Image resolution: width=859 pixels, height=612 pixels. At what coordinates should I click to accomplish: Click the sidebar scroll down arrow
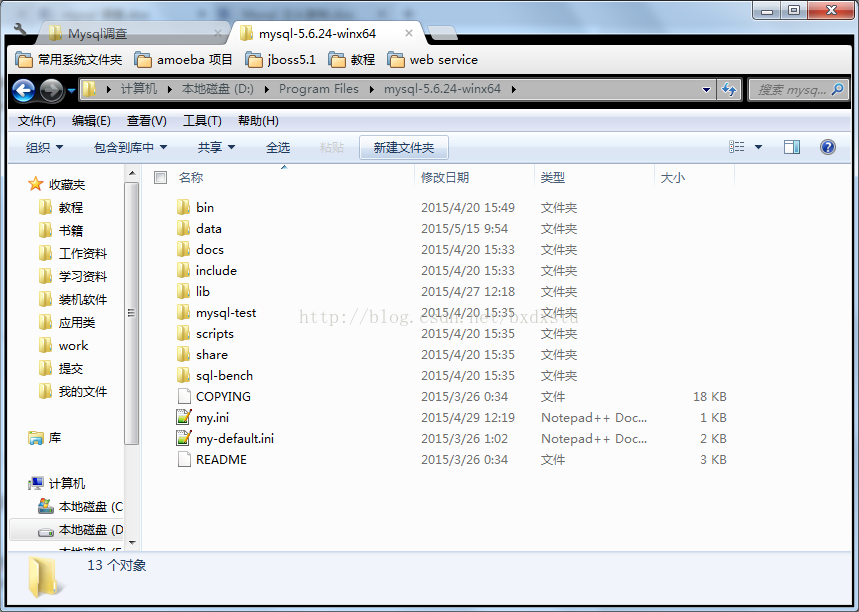tap(131, 542)
